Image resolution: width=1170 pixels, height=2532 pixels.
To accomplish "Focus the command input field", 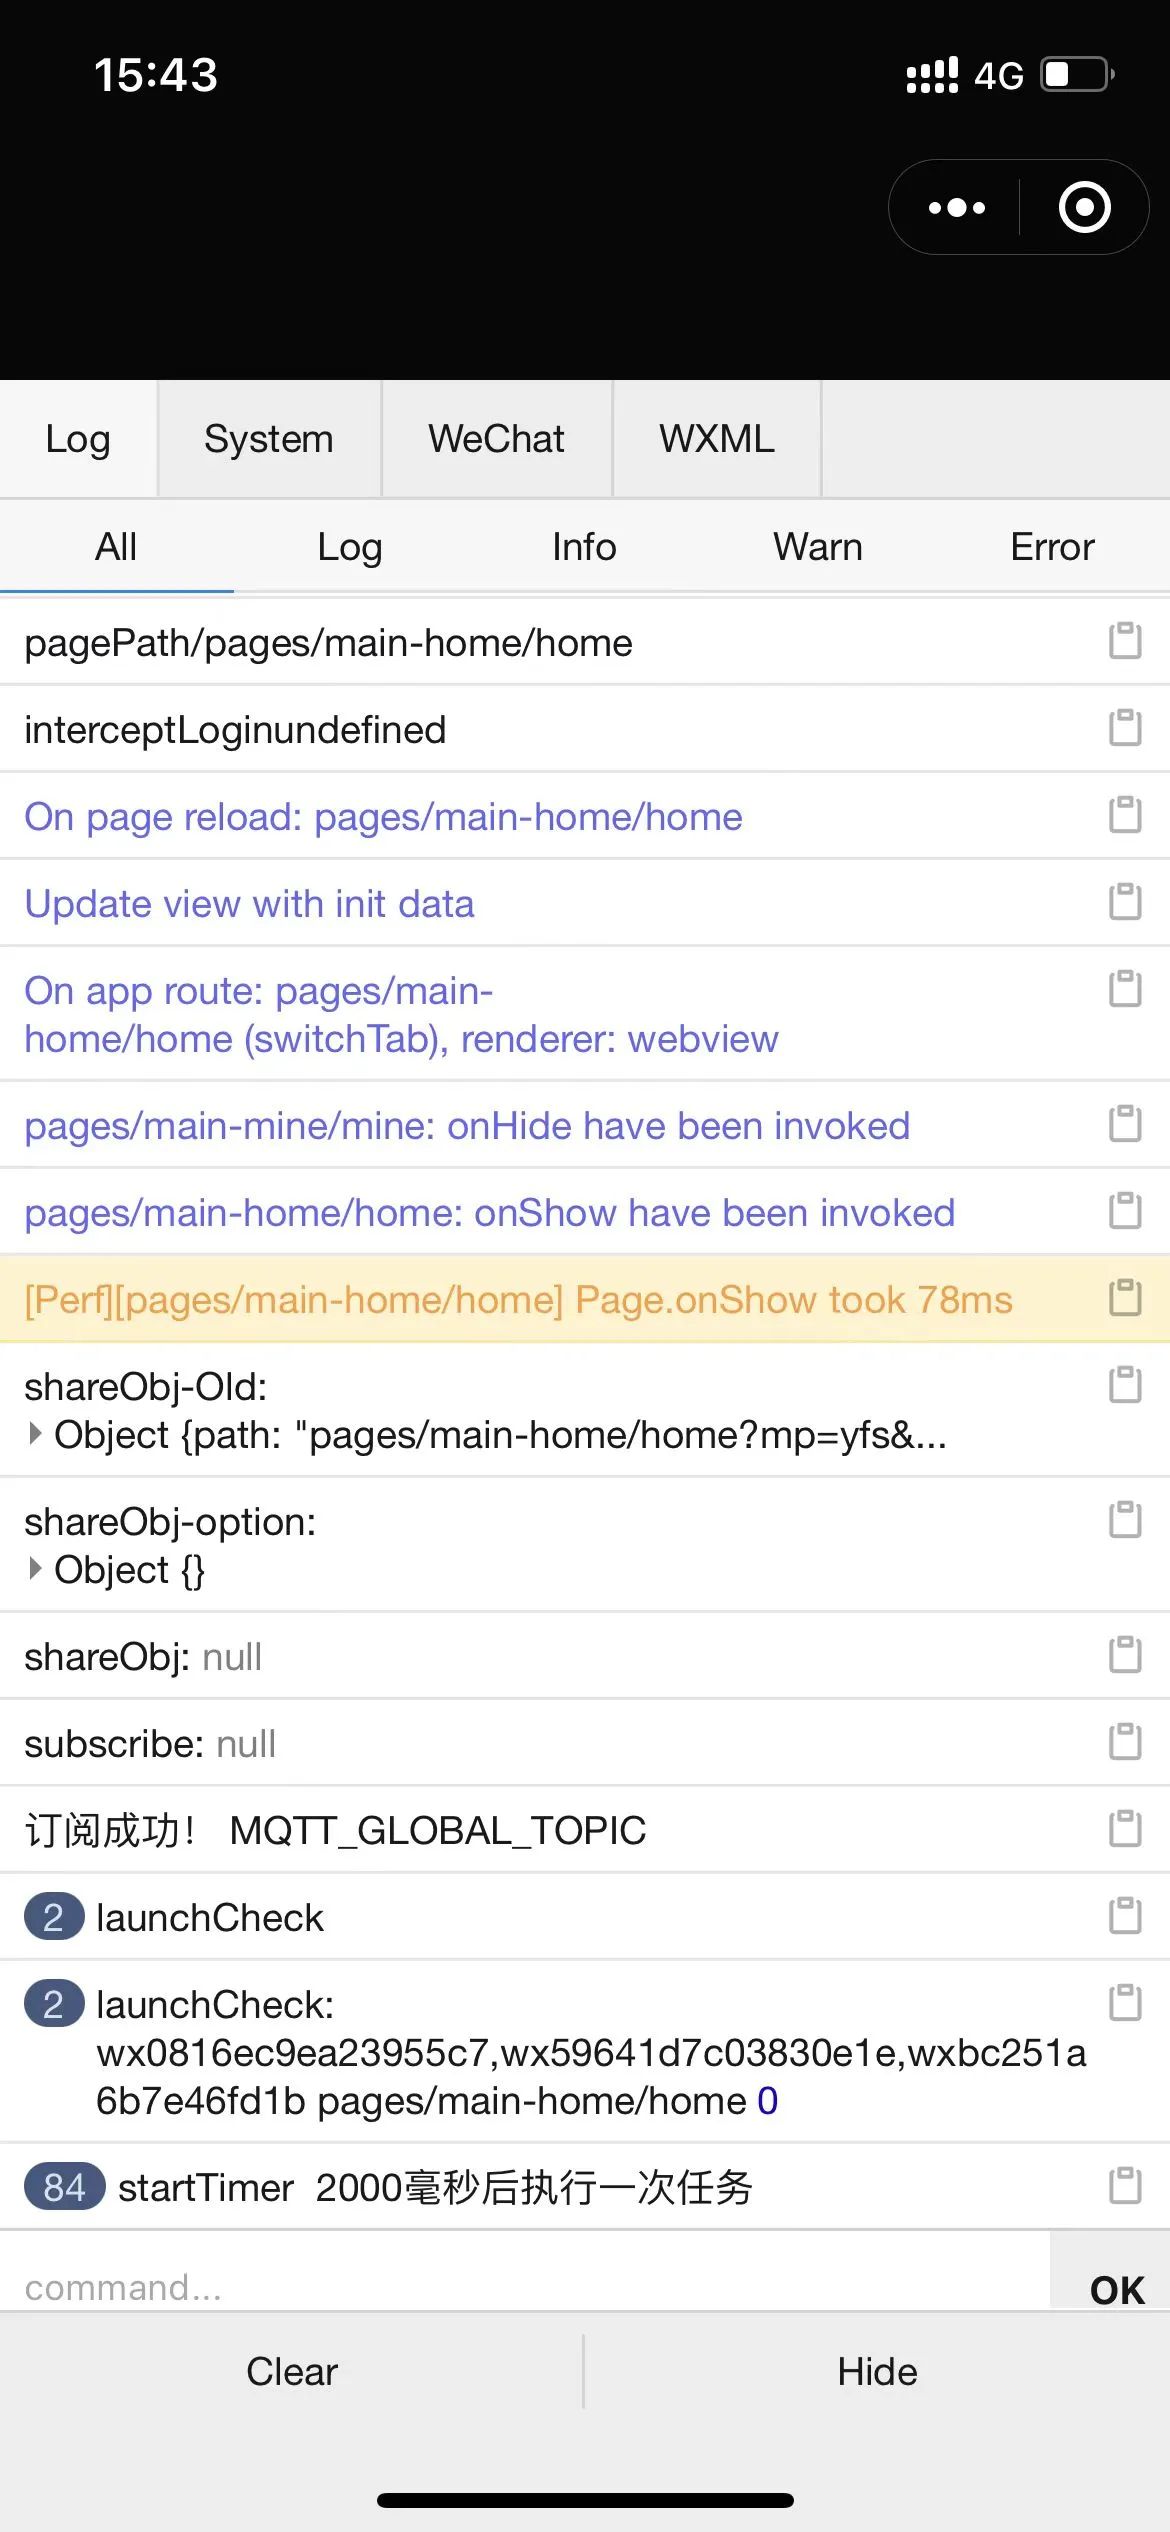I will coord(525,2287).
